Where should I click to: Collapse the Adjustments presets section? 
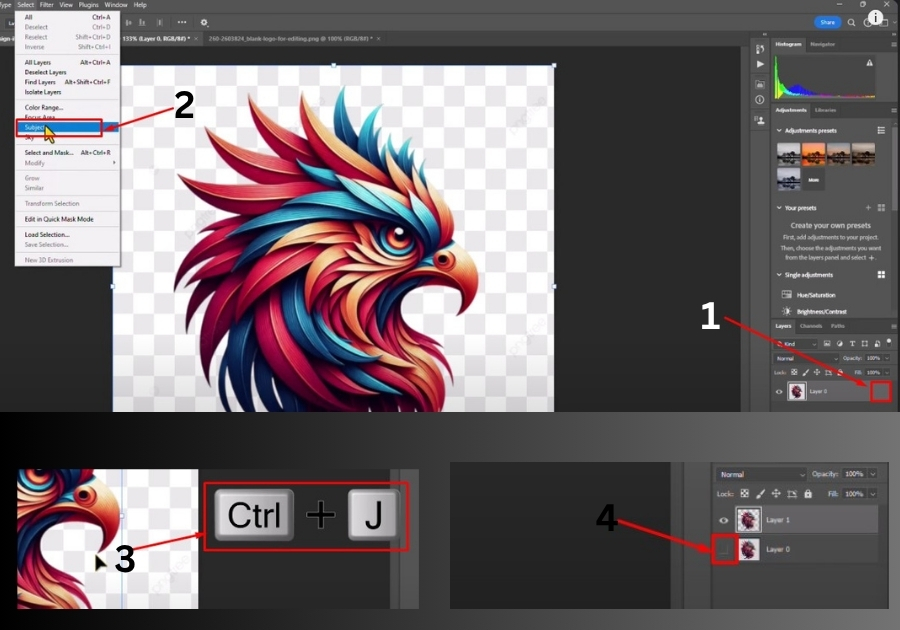[779, 131]
